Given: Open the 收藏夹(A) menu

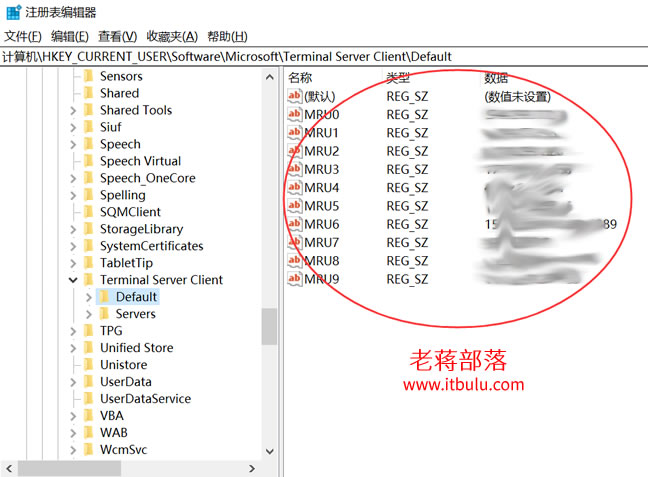Looking at the screenshot, I should point(172,36).
